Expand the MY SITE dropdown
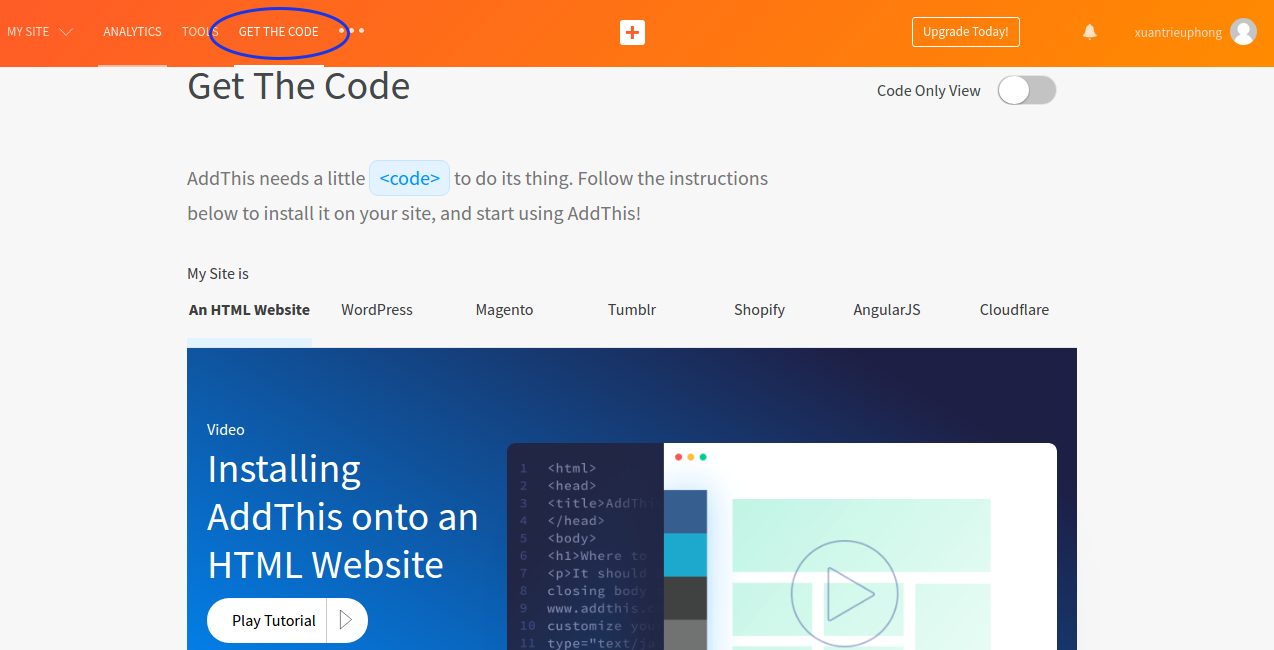 pos(40,32)
